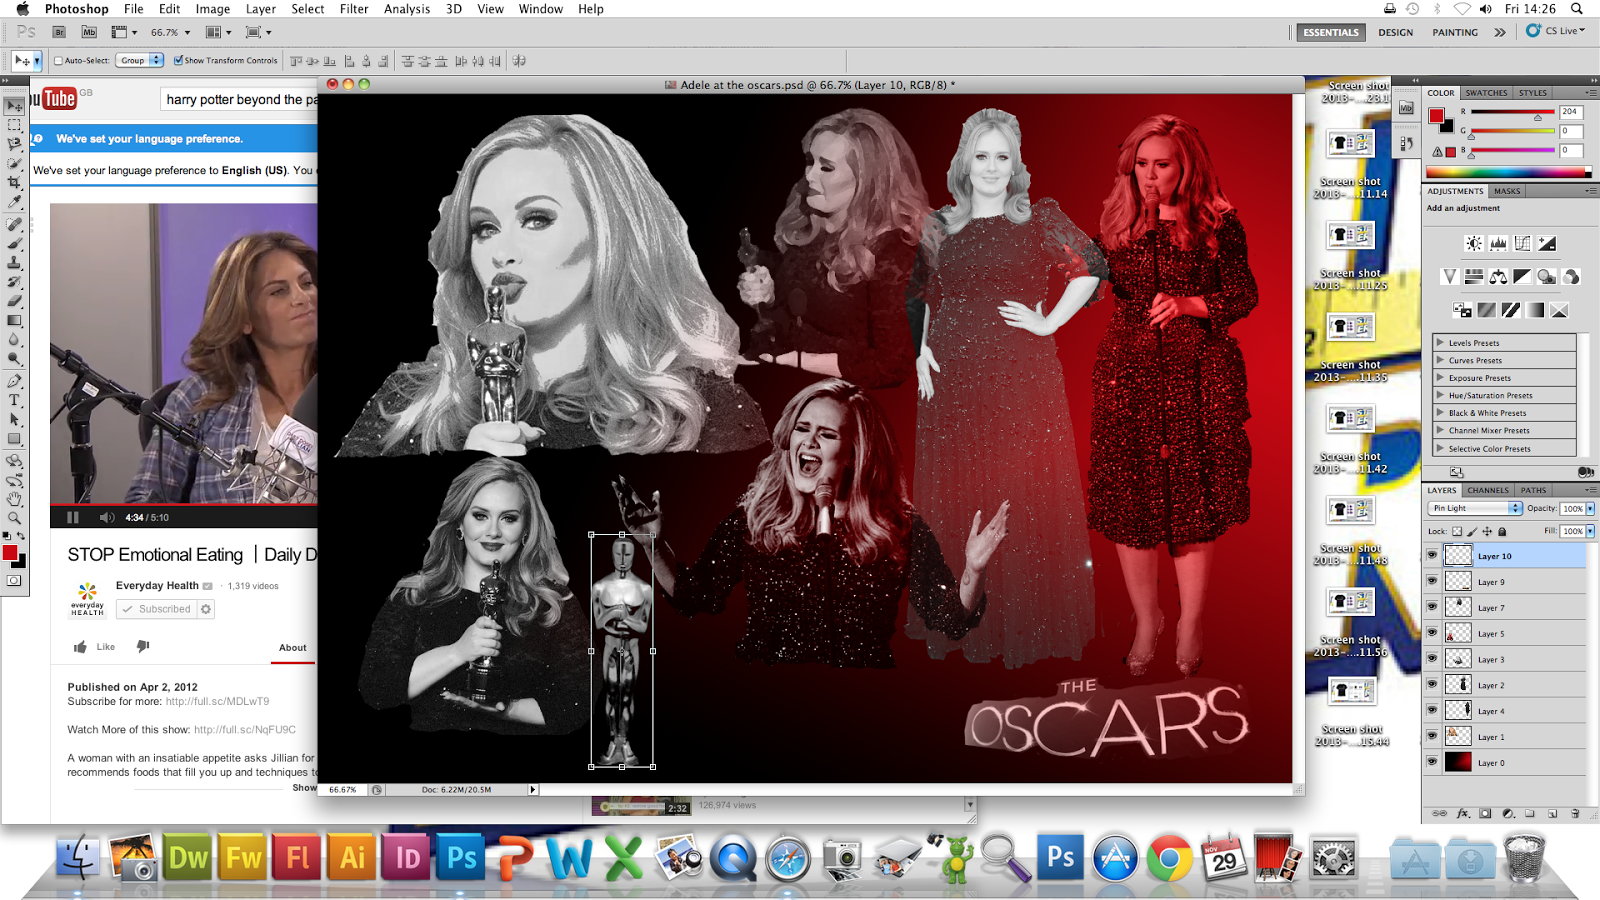Open the Fill slider dropdown
The width and height of the screenshot is (1600, 900).
pos(1590,532)
